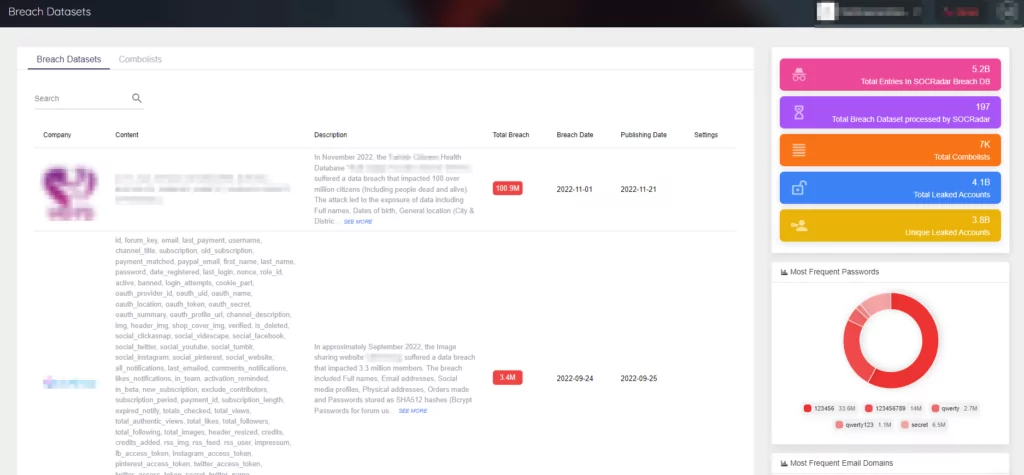Expand SEE MORE in image sharing breach description

coord(413,411)
